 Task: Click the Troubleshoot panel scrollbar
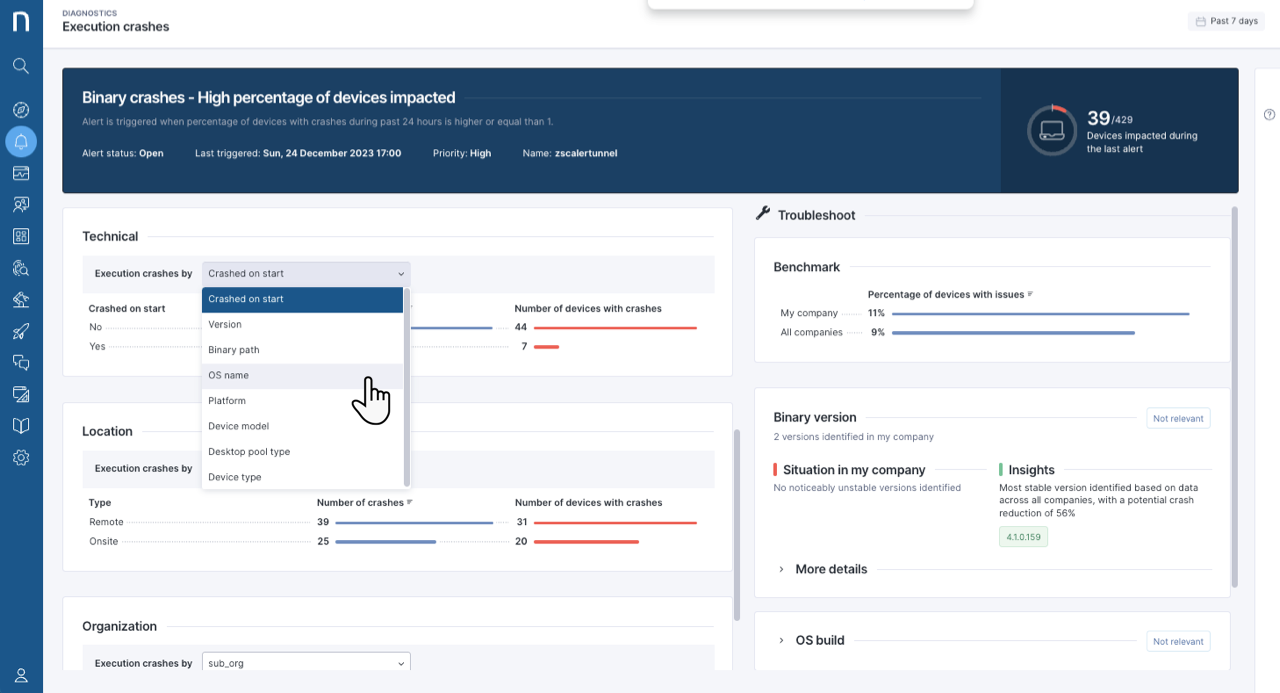(x=1236, y=396)
